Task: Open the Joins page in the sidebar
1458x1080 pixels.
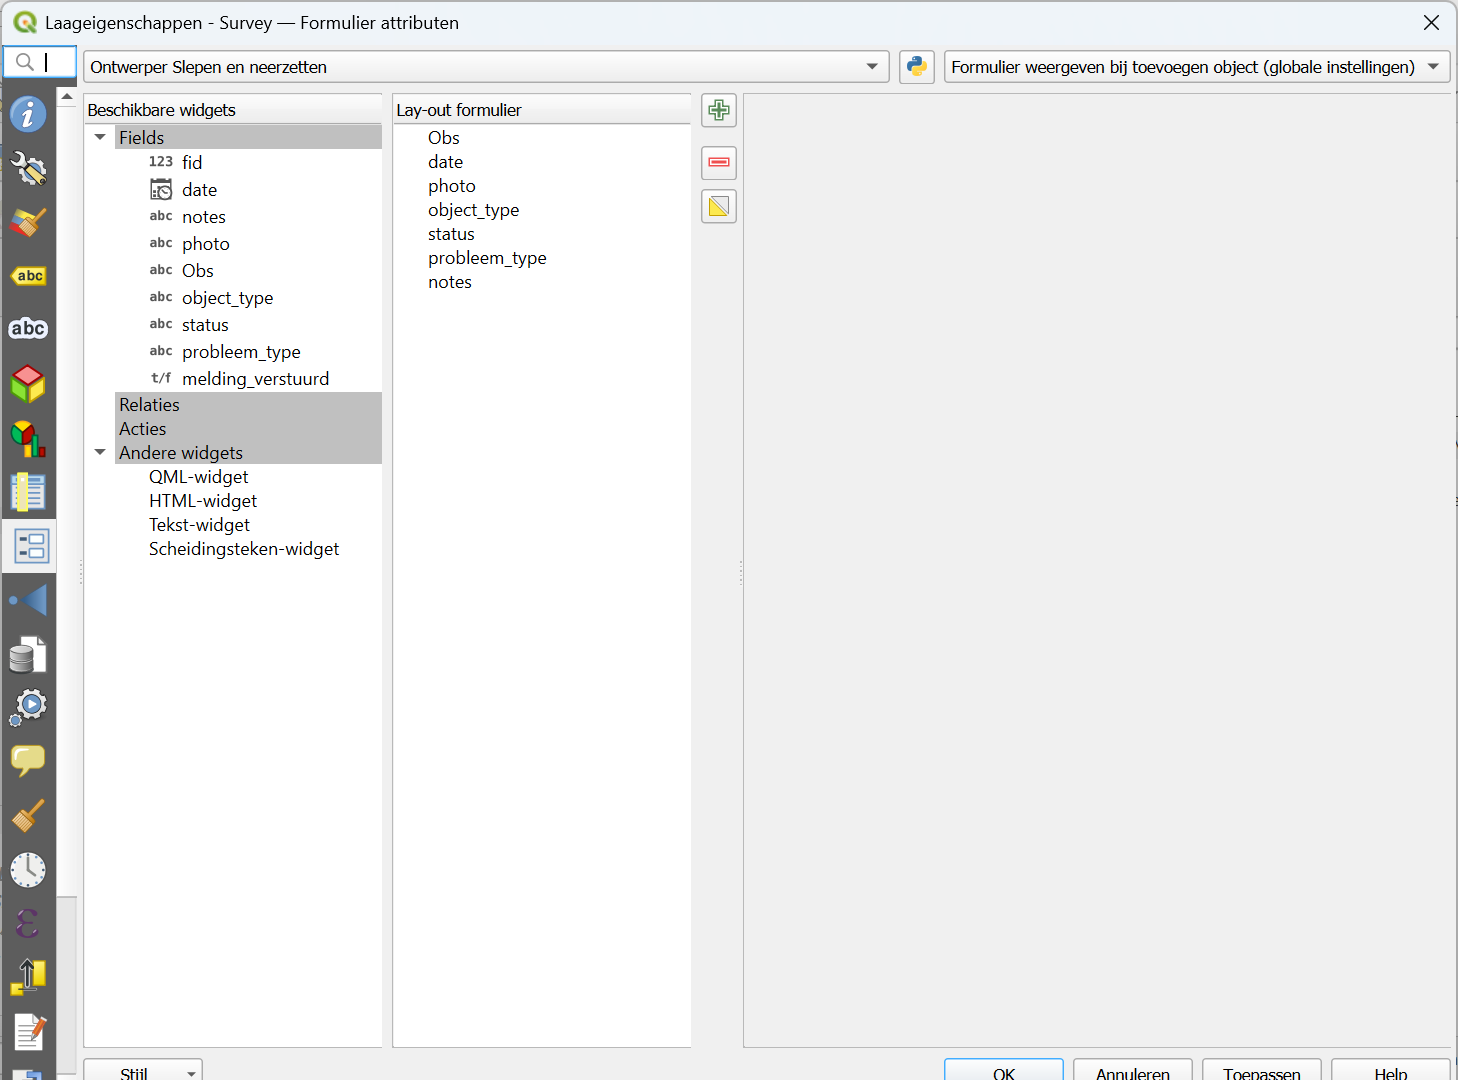Action: (x=28, y=600)
